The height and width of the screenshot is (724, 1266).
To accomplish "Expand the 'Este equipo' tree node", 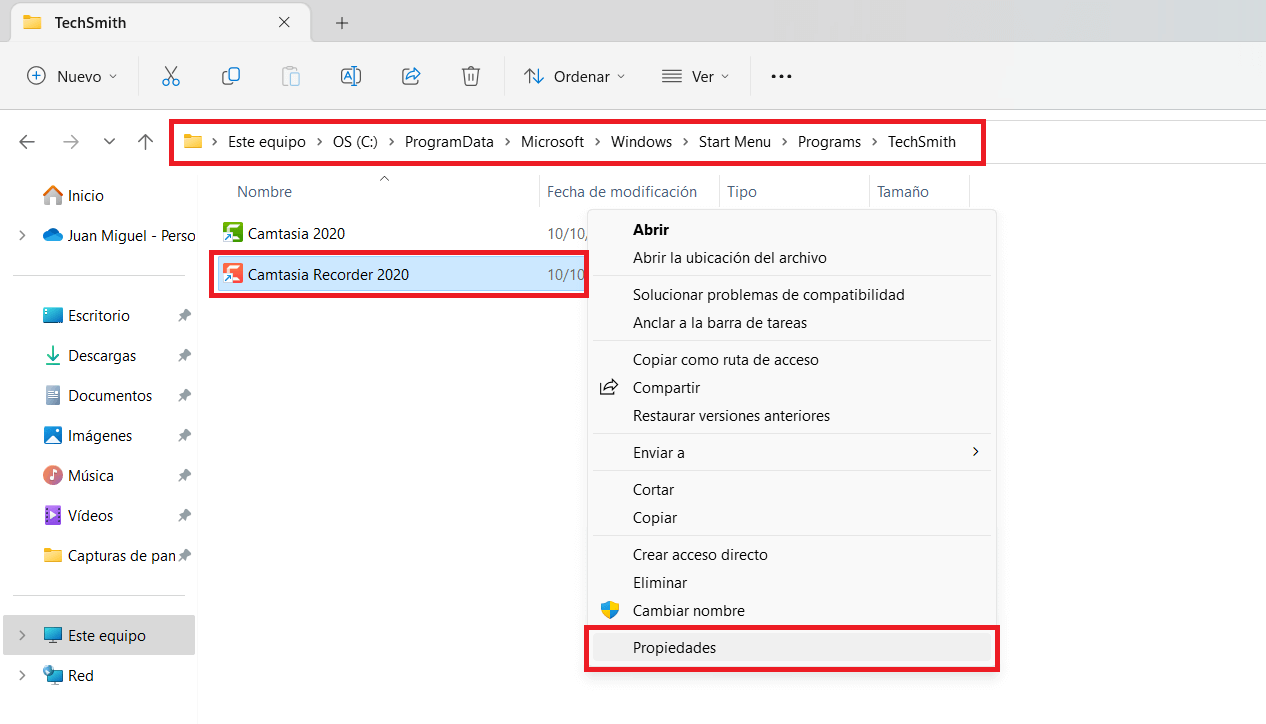I will [22, 636].
